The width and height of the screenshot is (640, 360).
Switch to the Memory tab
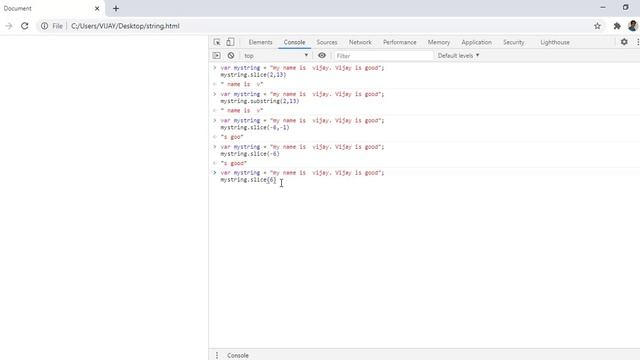click(439, 42)
